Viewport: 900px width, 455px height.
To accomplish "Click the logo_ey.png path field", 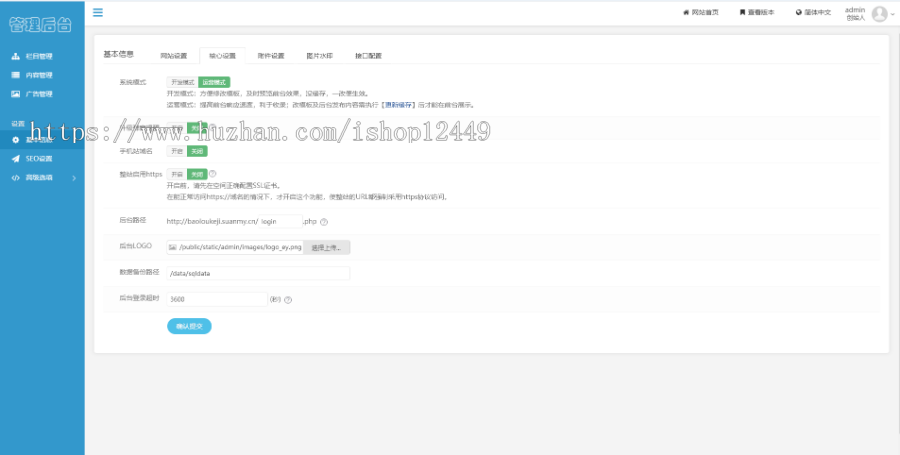I will tap(235, 248).
